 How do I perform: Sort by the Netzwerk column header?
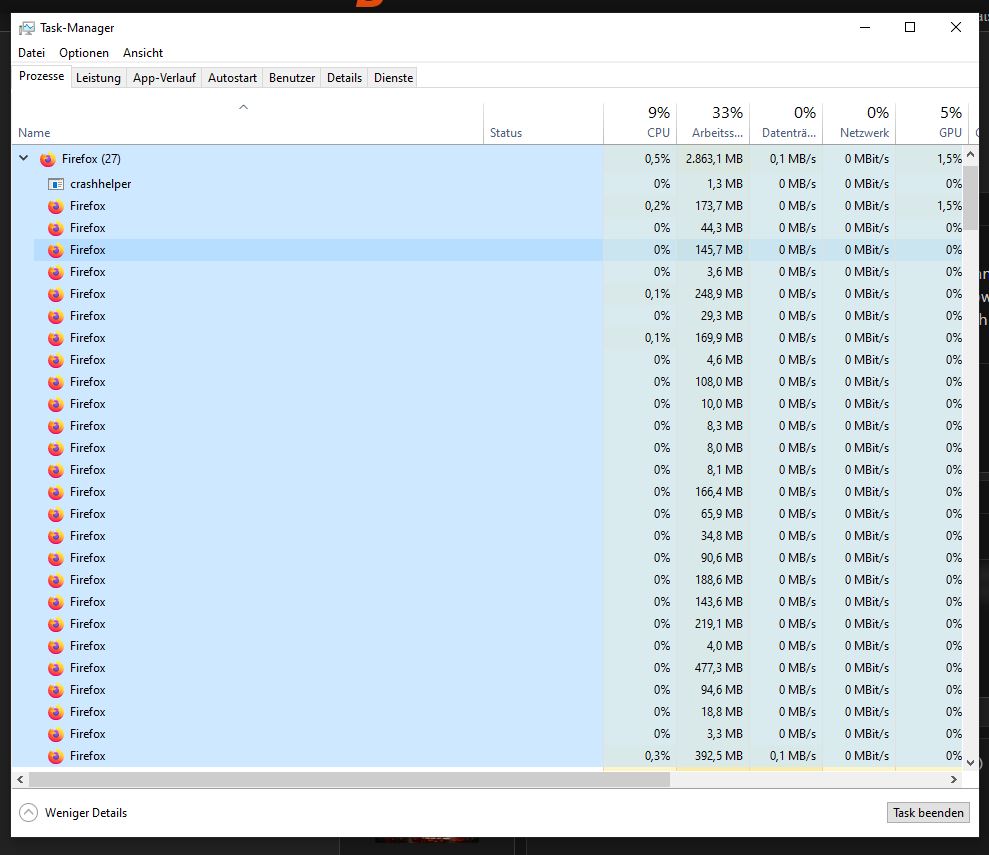[859, 124]
